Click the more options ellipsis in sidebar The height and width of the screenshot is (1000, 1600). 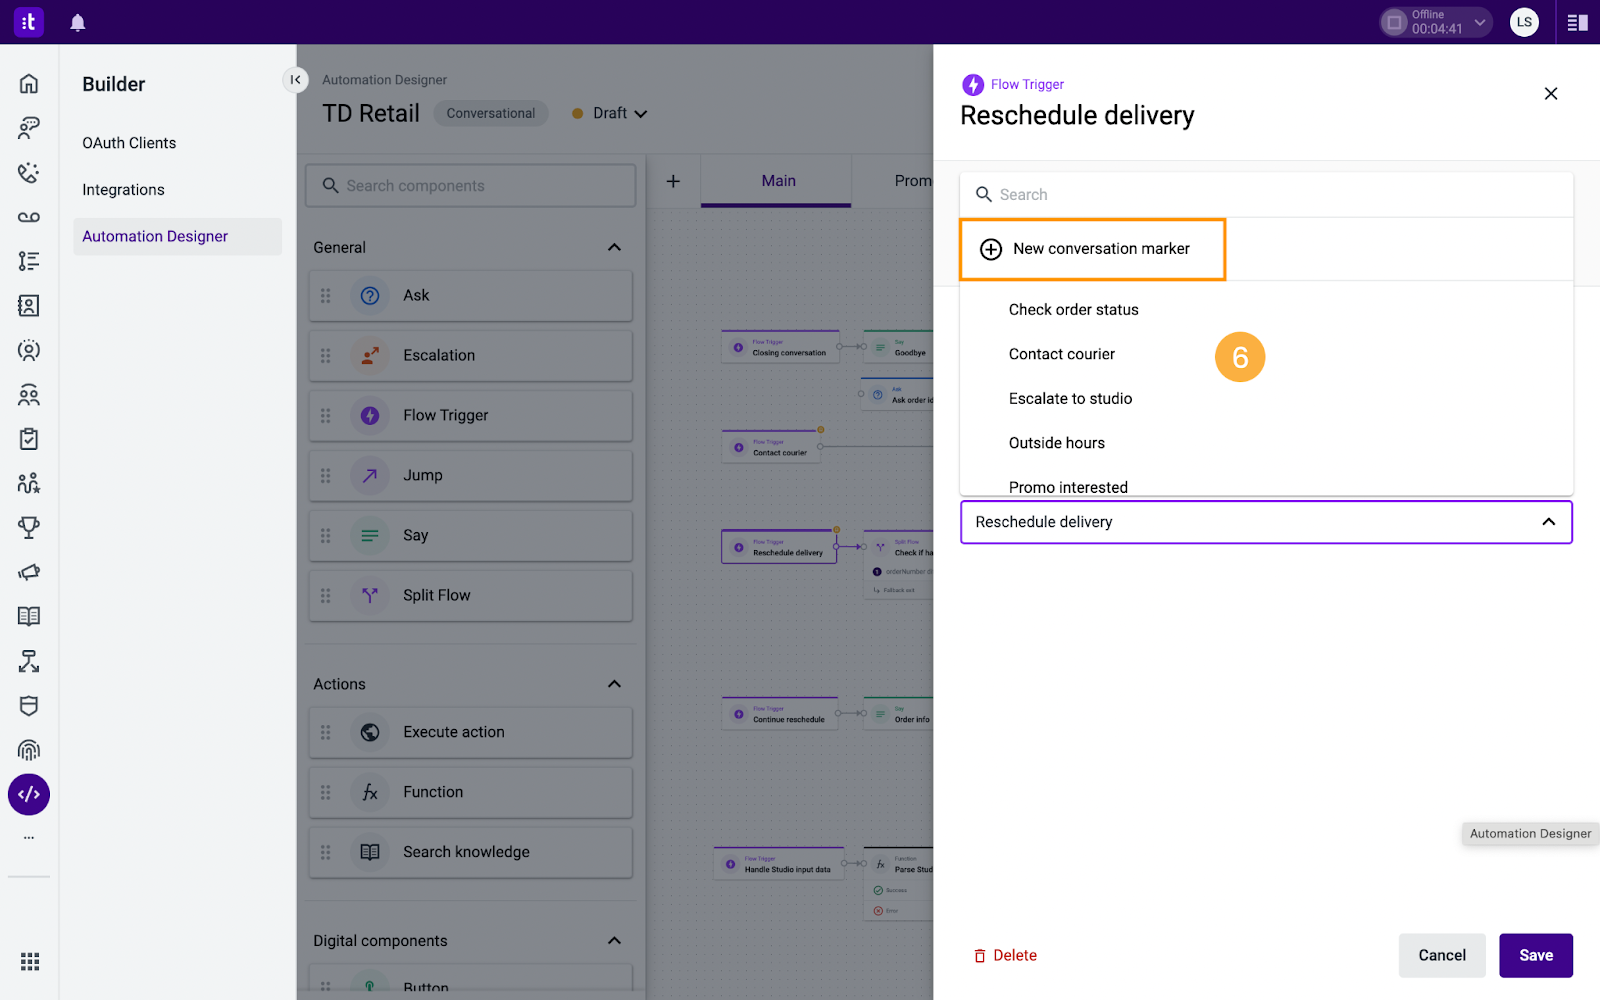(x=29, y=838)
